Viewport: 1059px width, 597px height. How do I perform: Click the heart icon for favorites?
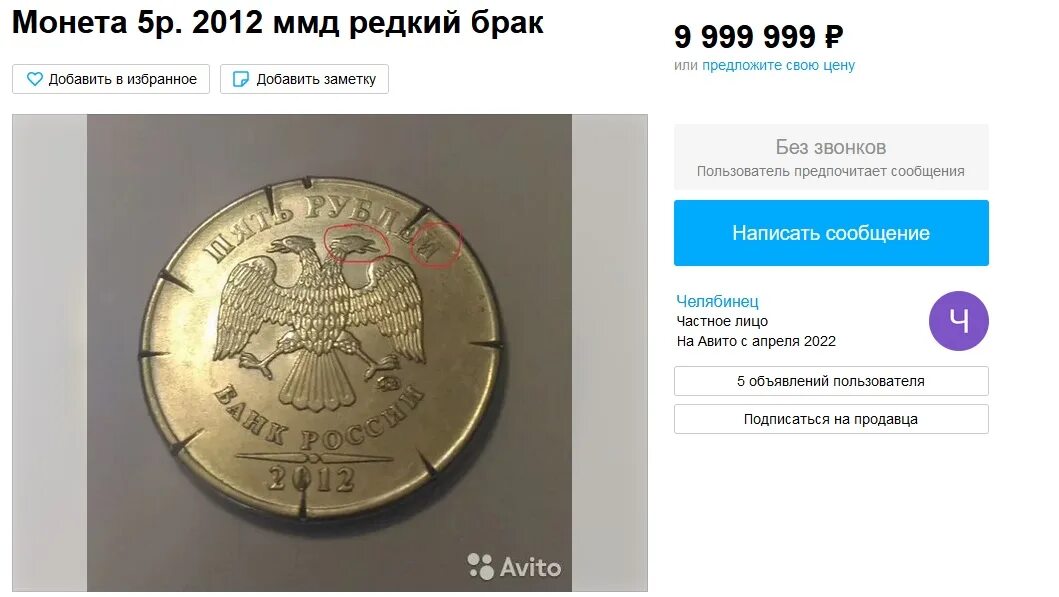click(x=34, y=79)
